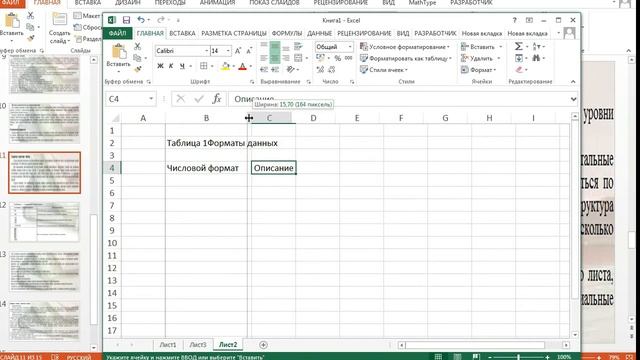Image resolution: width=640 pixels, height=360 pixels.
Task: Switch to Normal view in Excel status bar
Action: tap(438, 357)
